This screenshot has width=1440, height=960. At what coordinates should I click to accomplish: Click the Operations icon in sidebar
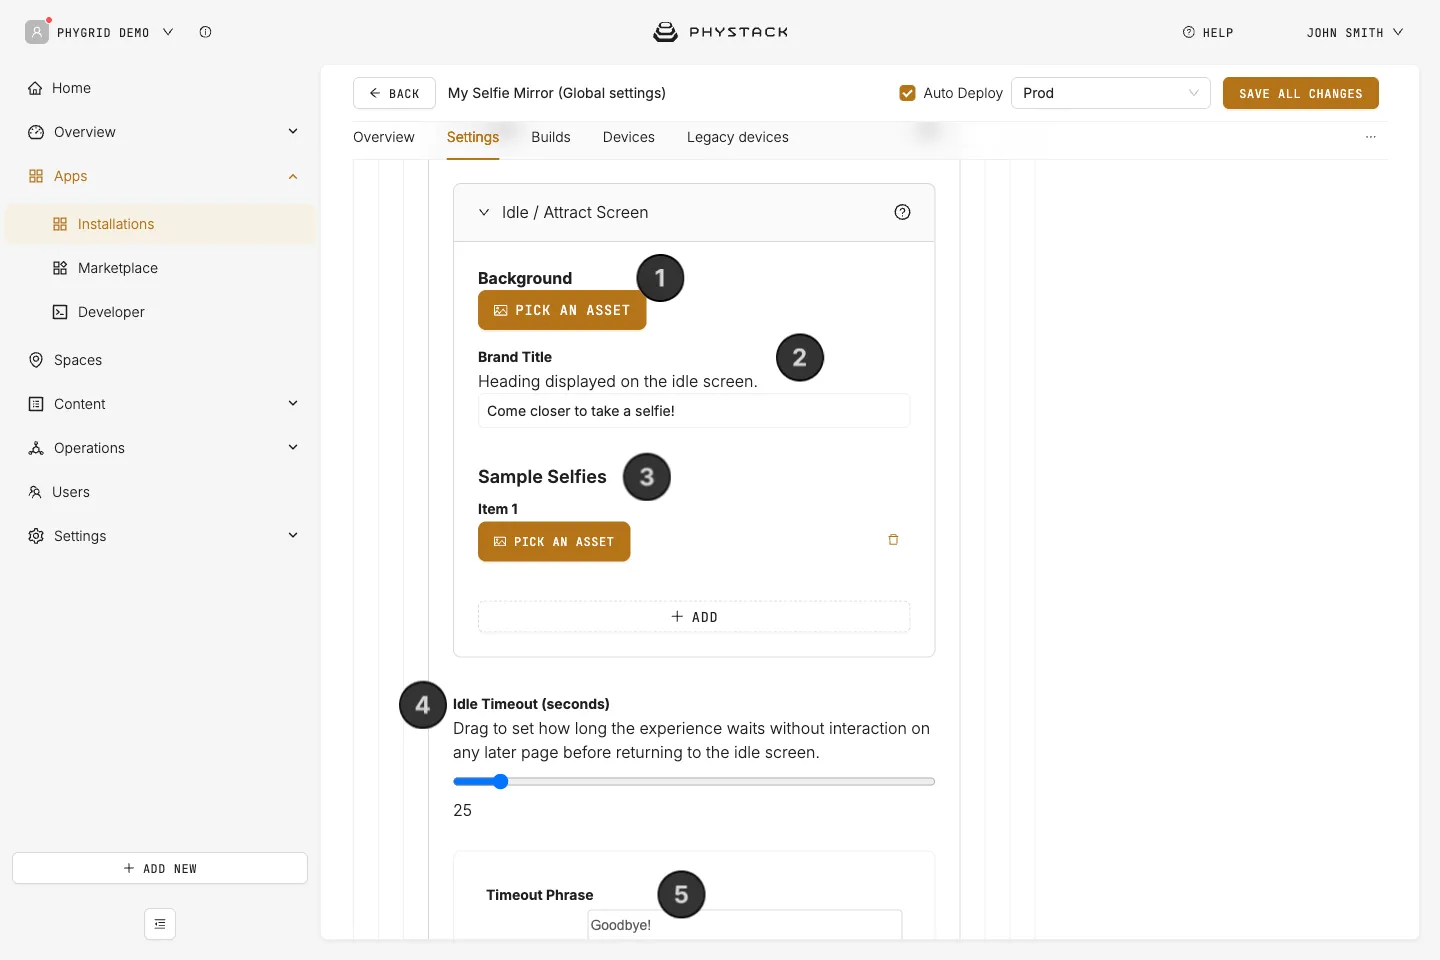coord(36,448)
